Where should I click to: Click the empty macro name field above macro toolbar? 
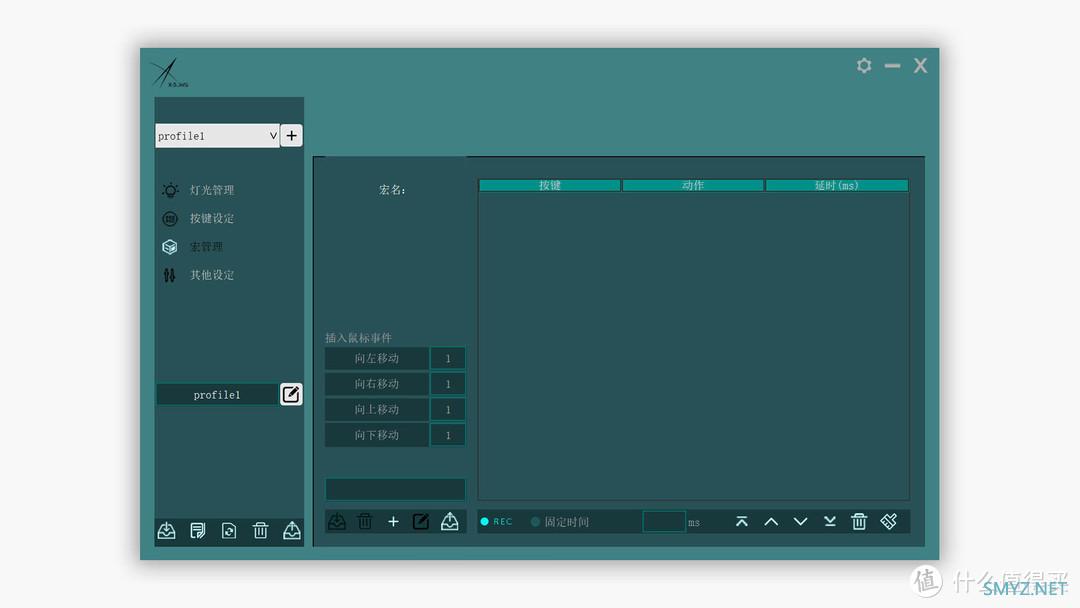tap(395, 489)
